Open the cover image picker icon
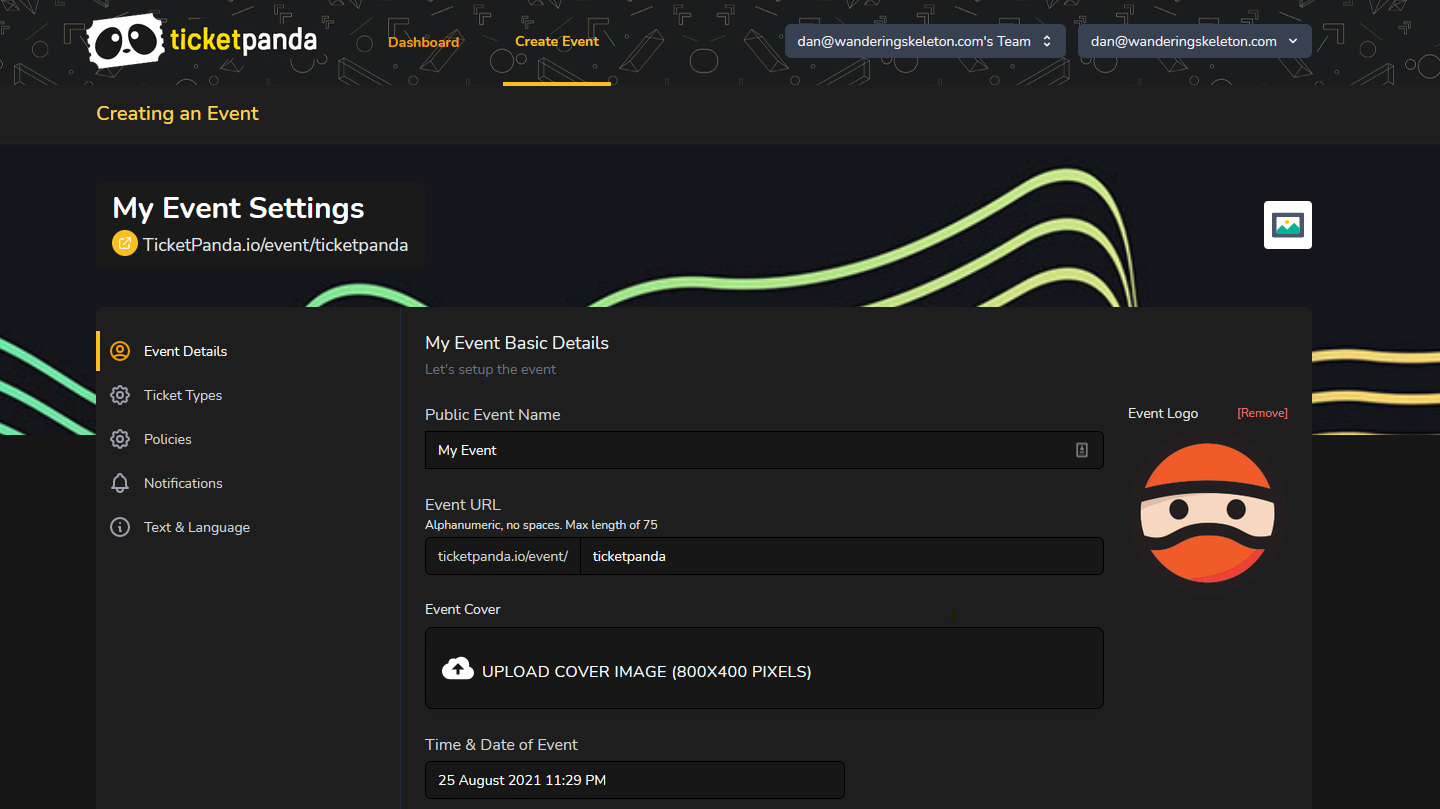 click(1288, 225)
